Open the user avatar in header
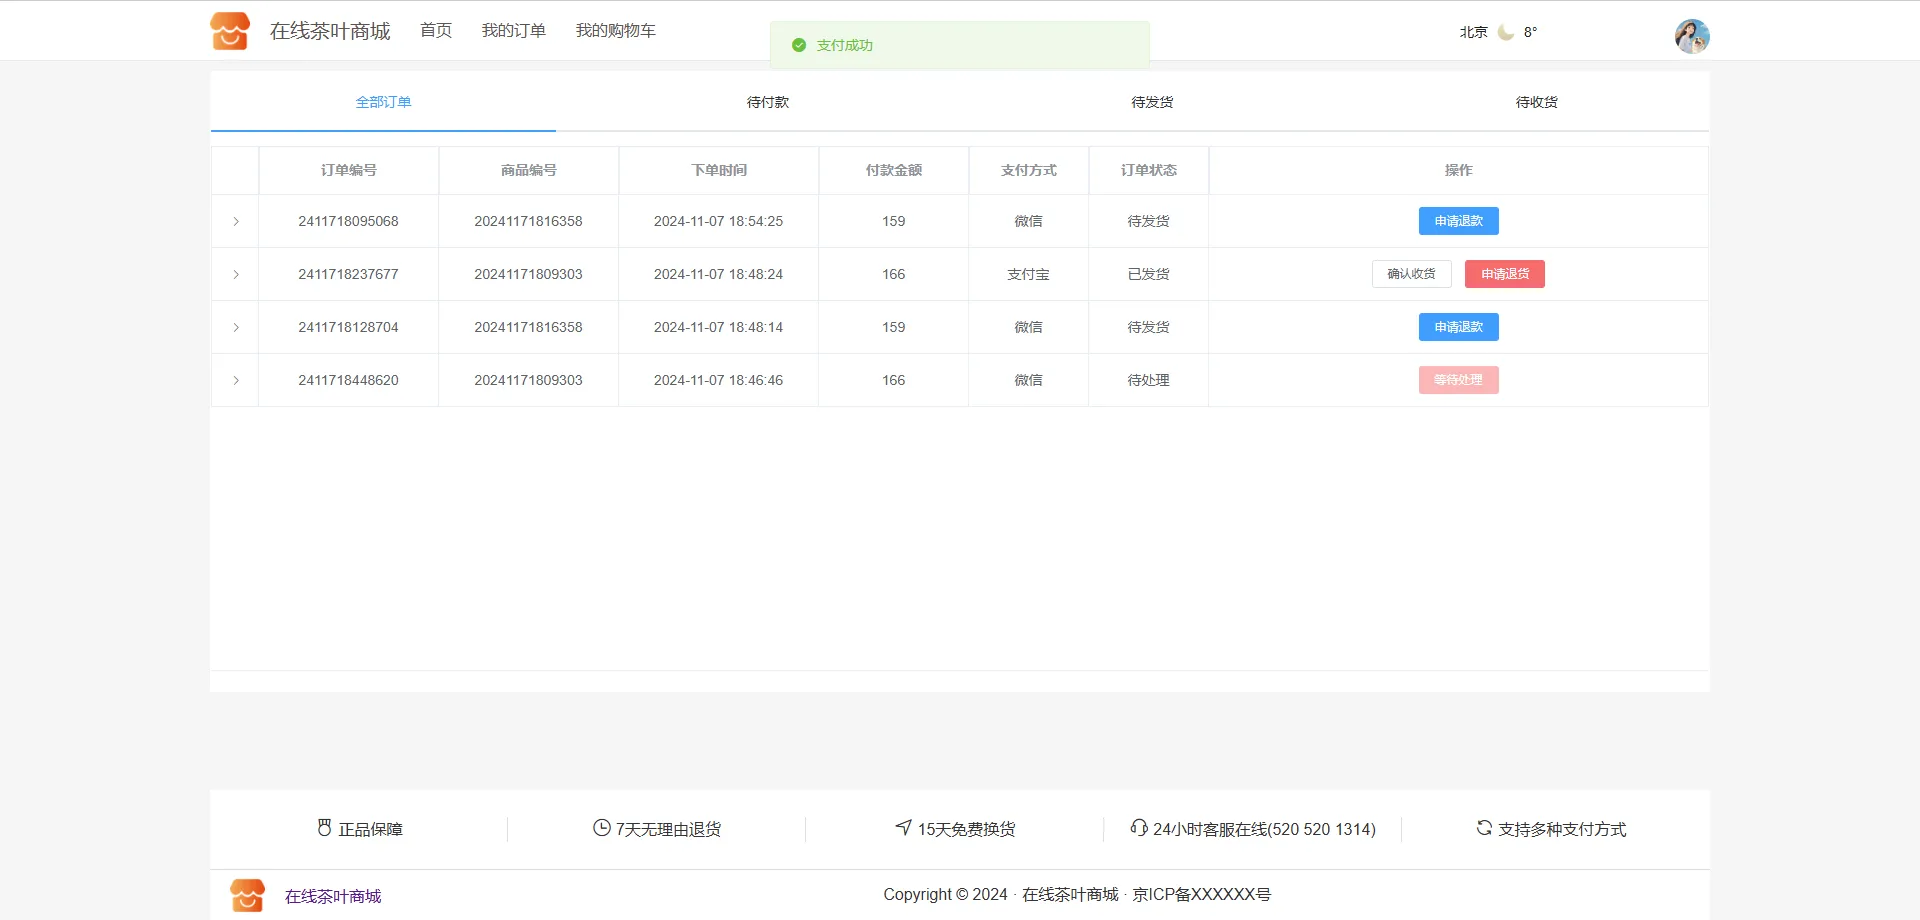This screenshot has width=1920, height=920. pyautogui.click(x=1691, y=36)
